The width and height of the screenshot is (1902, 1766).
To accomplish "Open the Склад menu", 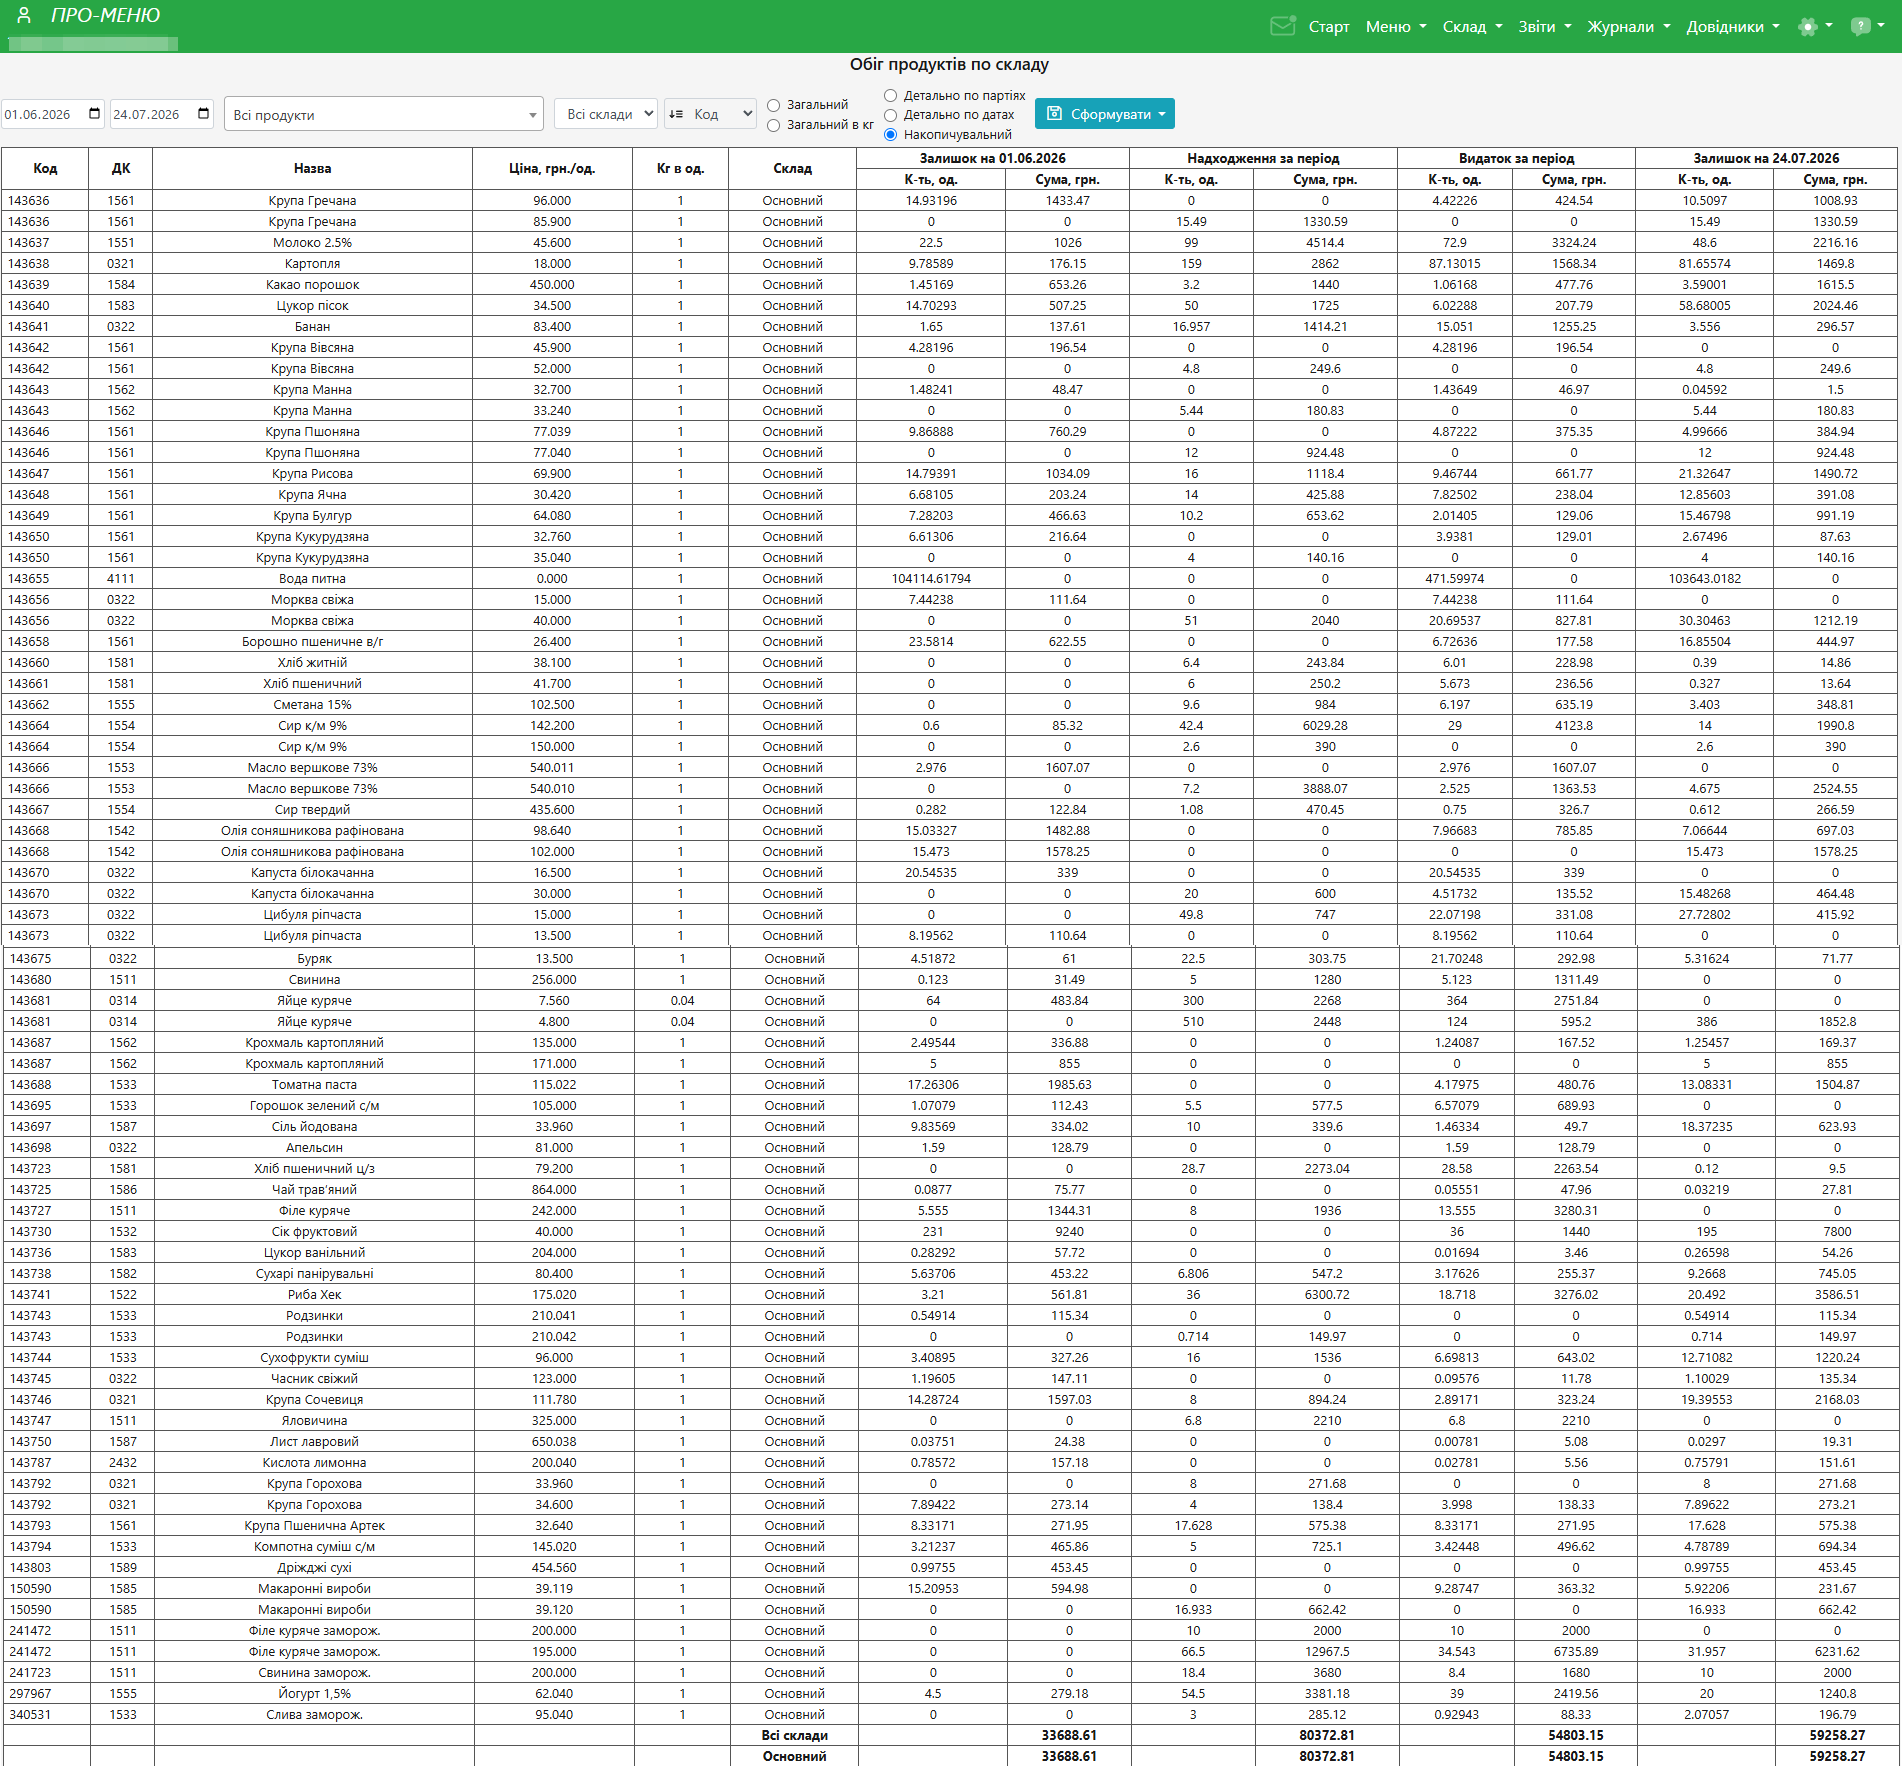I will point(1472,27).
